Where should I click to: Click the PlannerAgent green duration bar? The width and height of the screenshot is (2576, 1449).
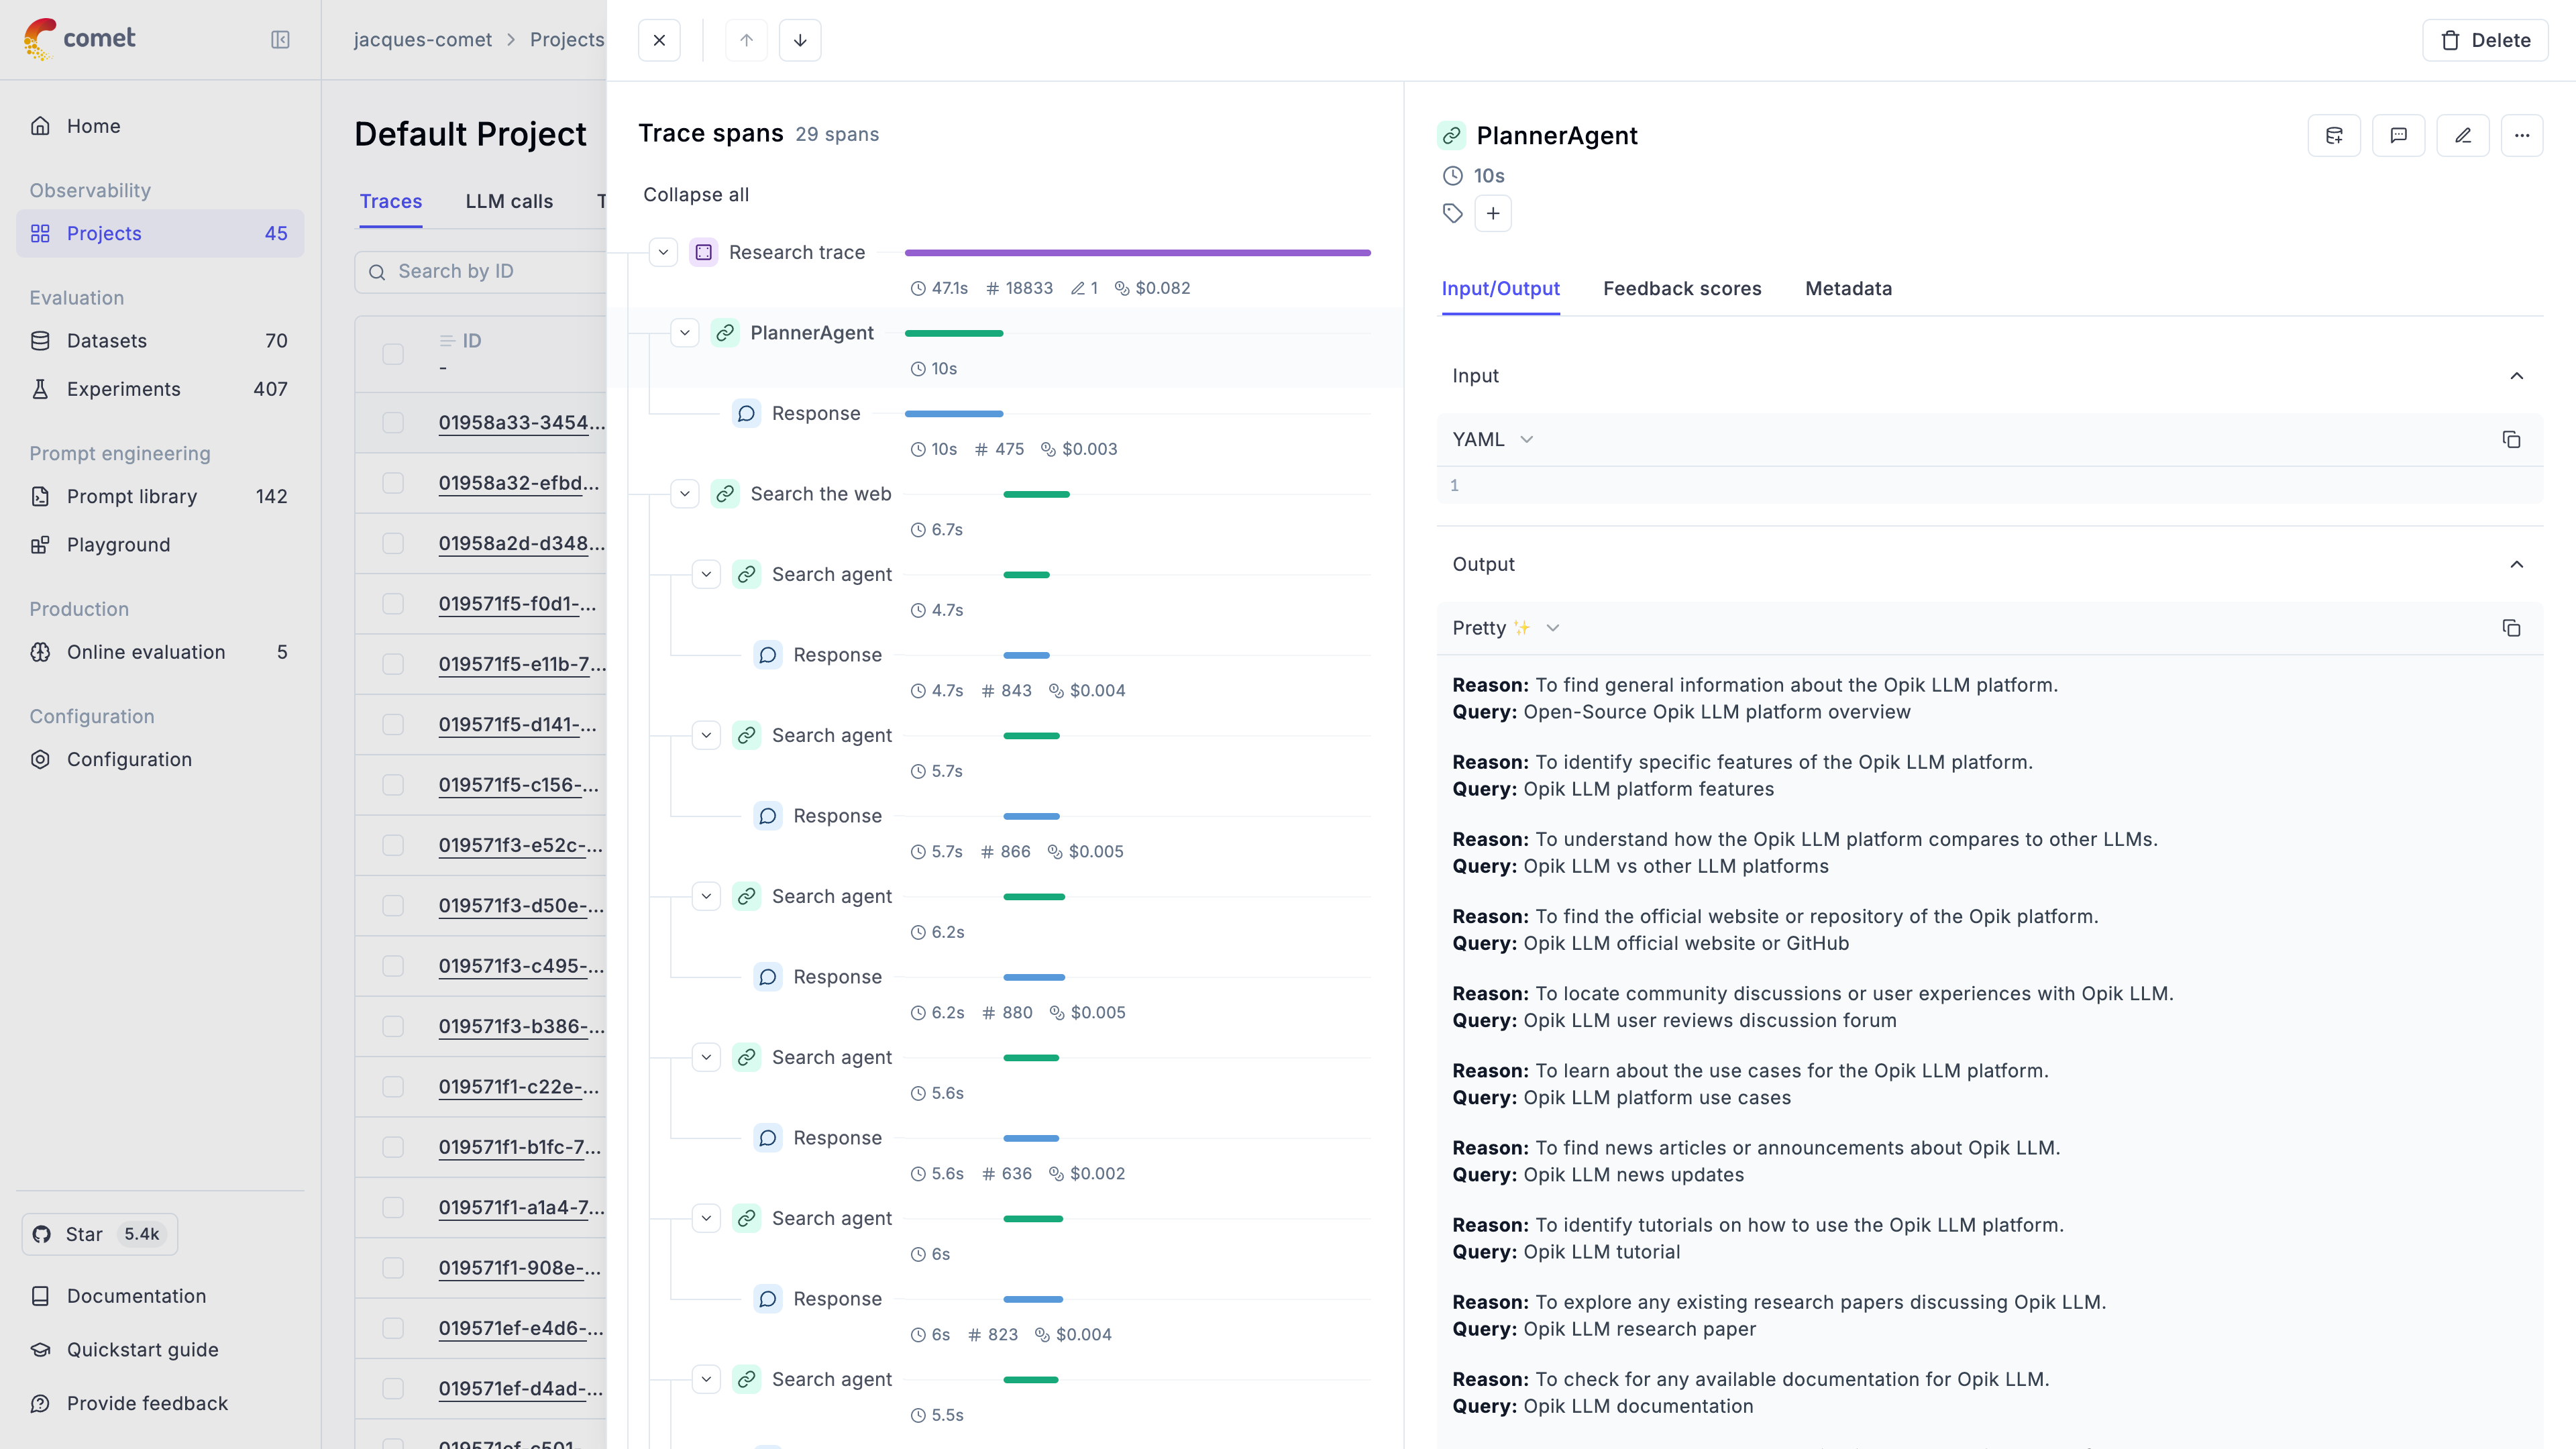953,333
